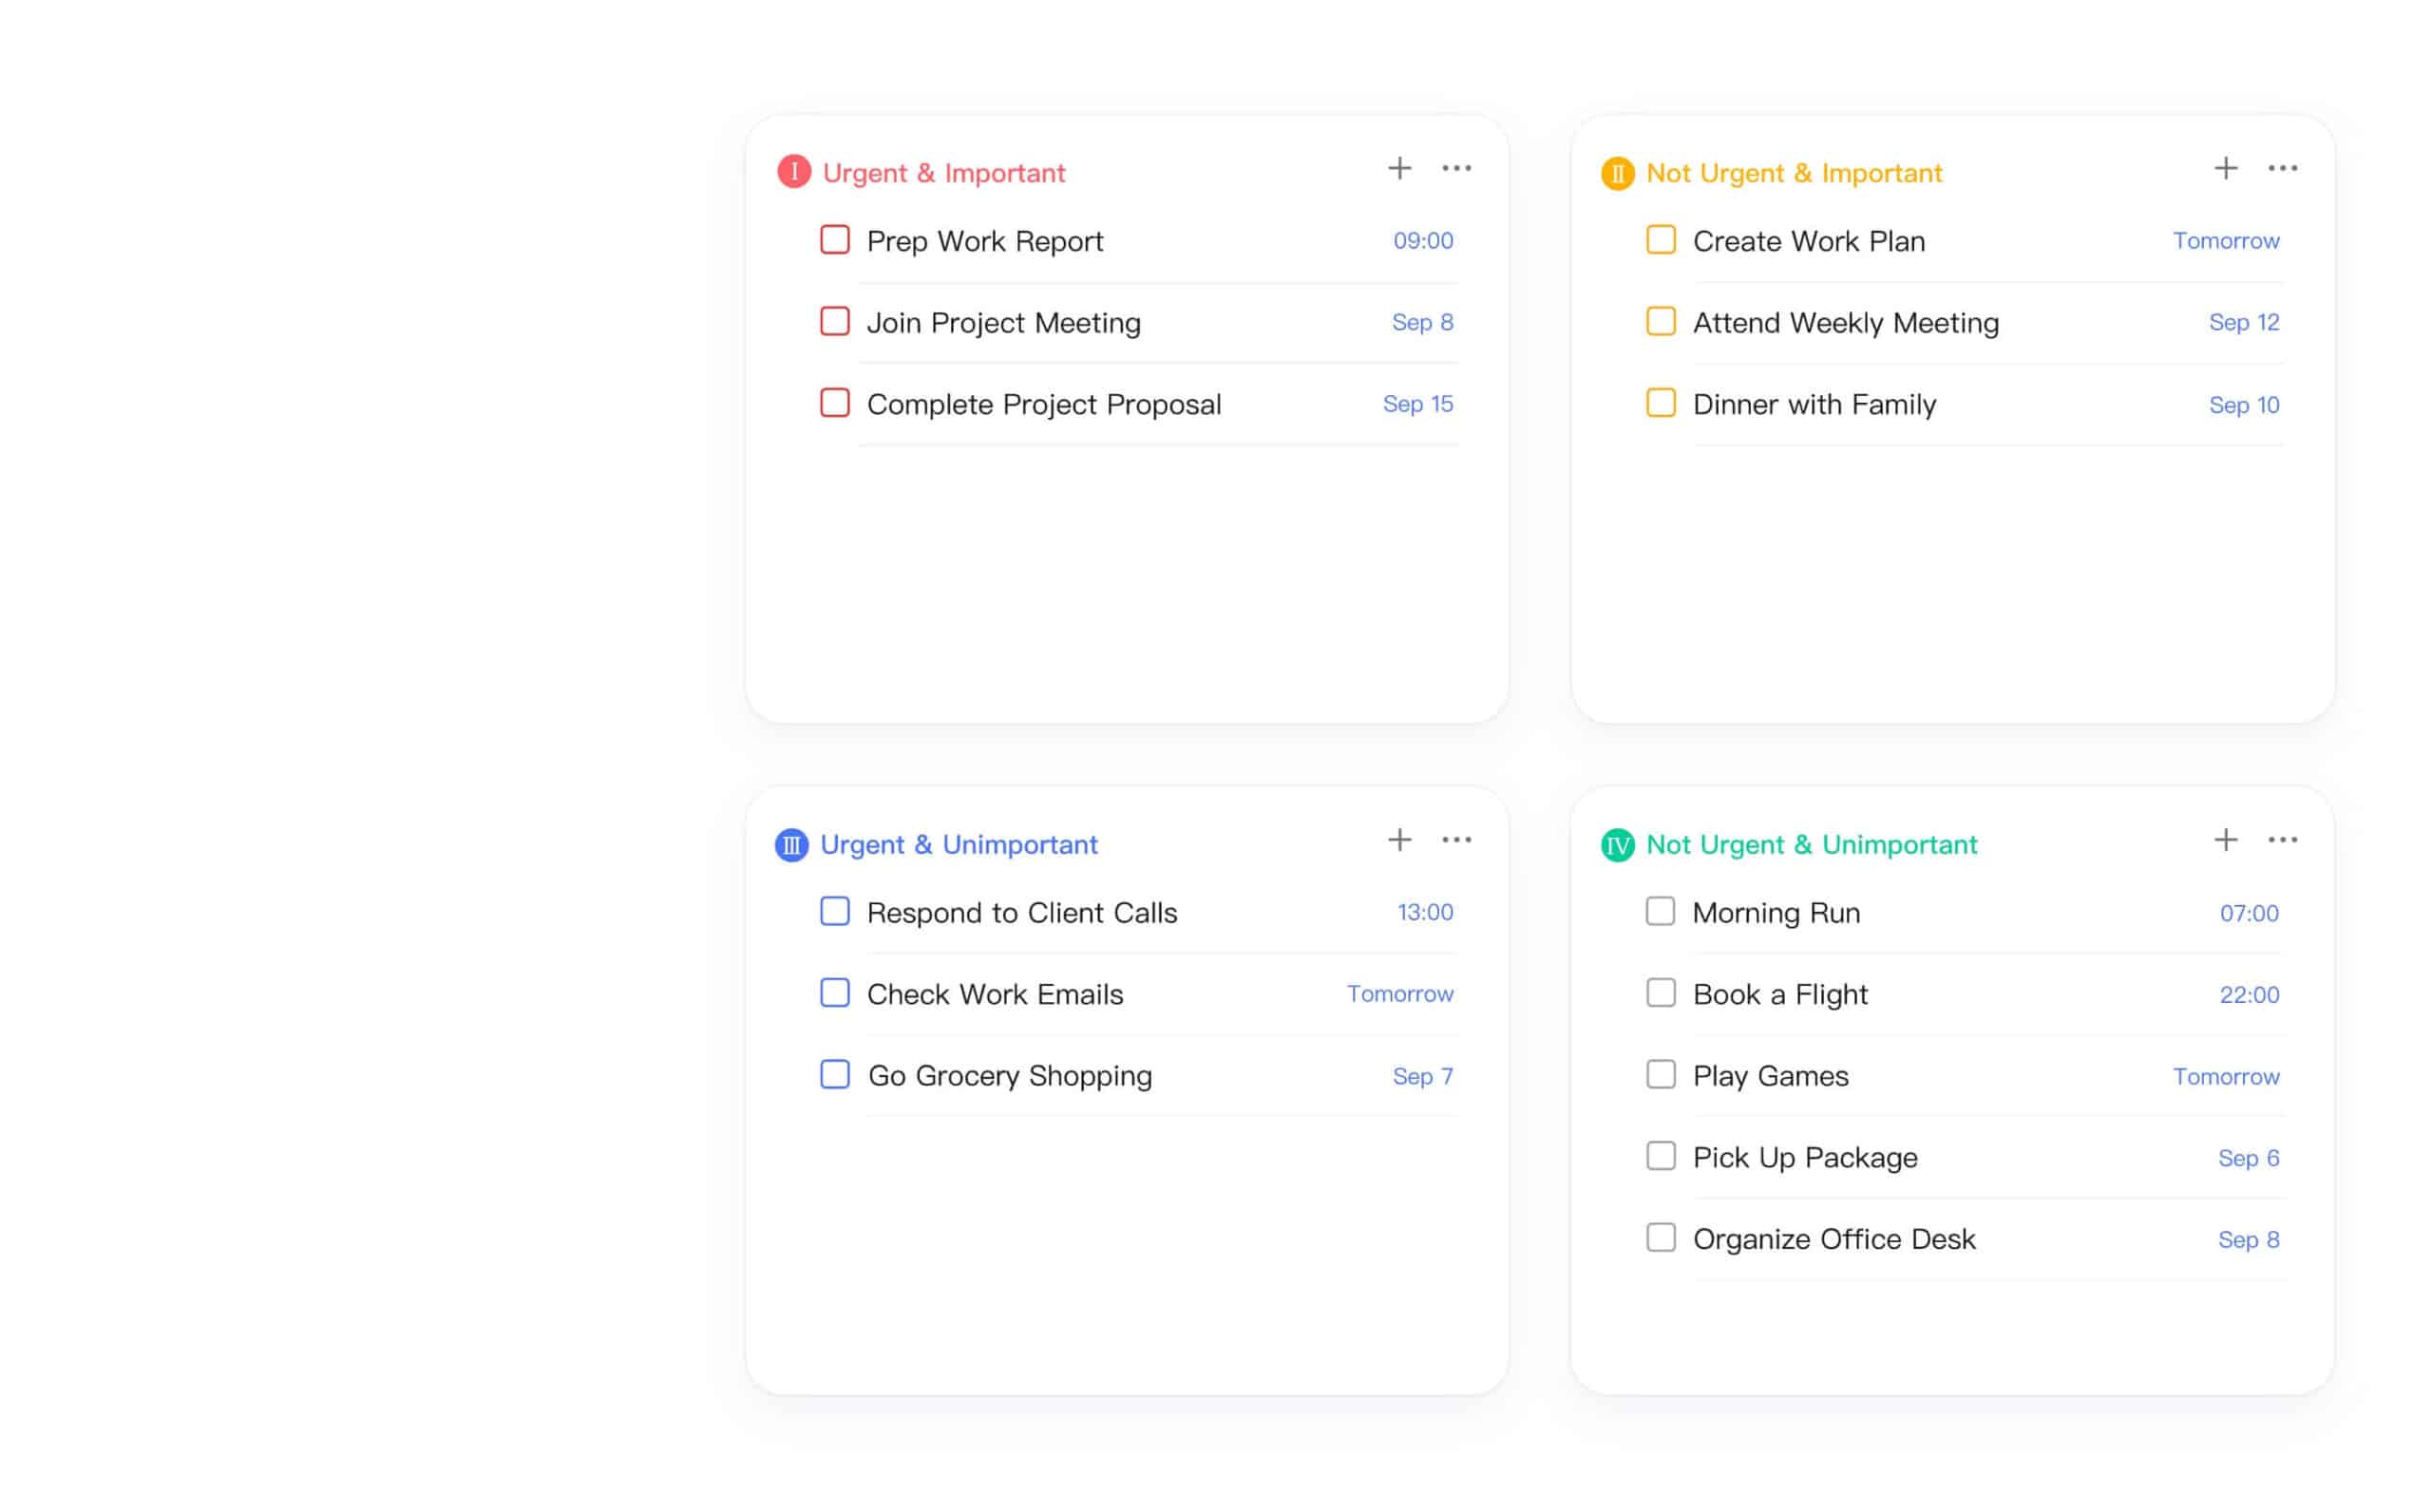Viewport: 2432px width, 1512px height.
Task: Click the Sep 15 due date
Action: pyautogui.click(x=1418, y=404)
